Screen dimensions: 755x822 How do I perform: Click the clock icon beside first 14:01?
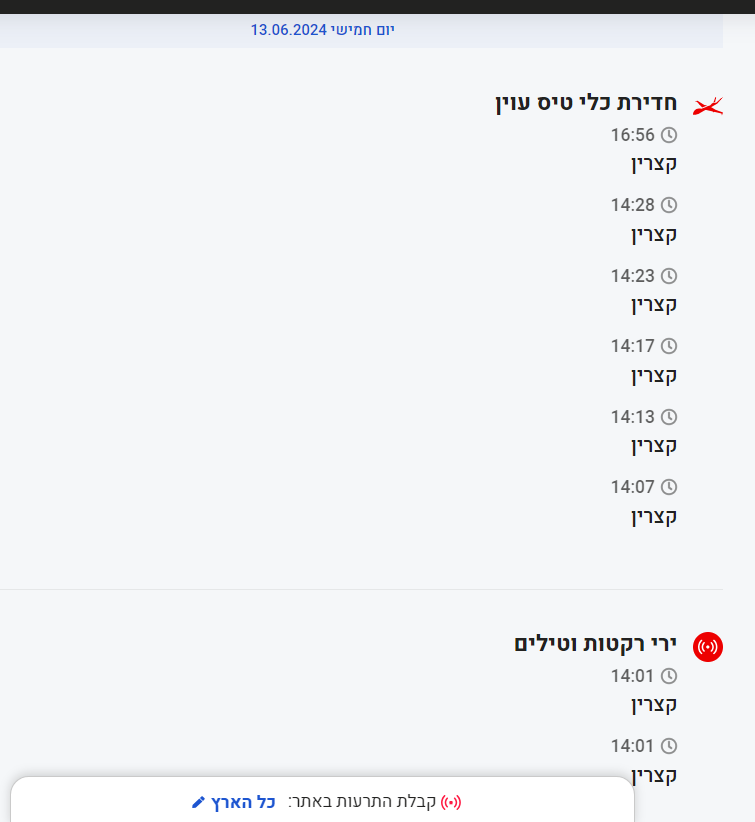pyautogui.click(x=669, y=676)
